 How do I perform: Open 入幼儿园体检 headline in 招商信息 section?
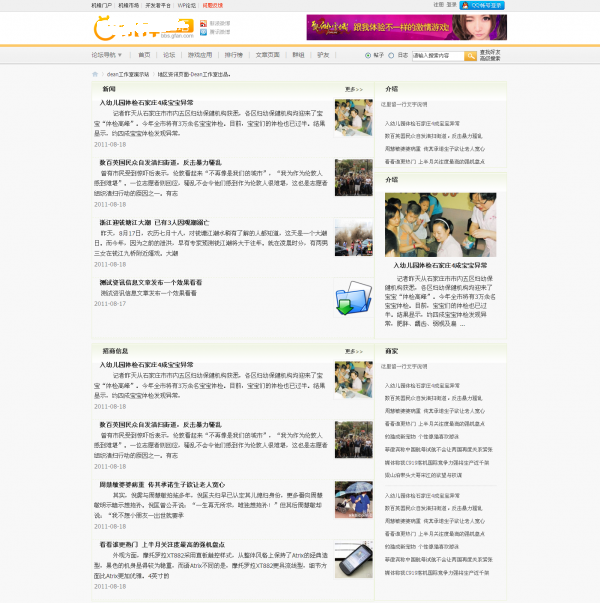146,365
